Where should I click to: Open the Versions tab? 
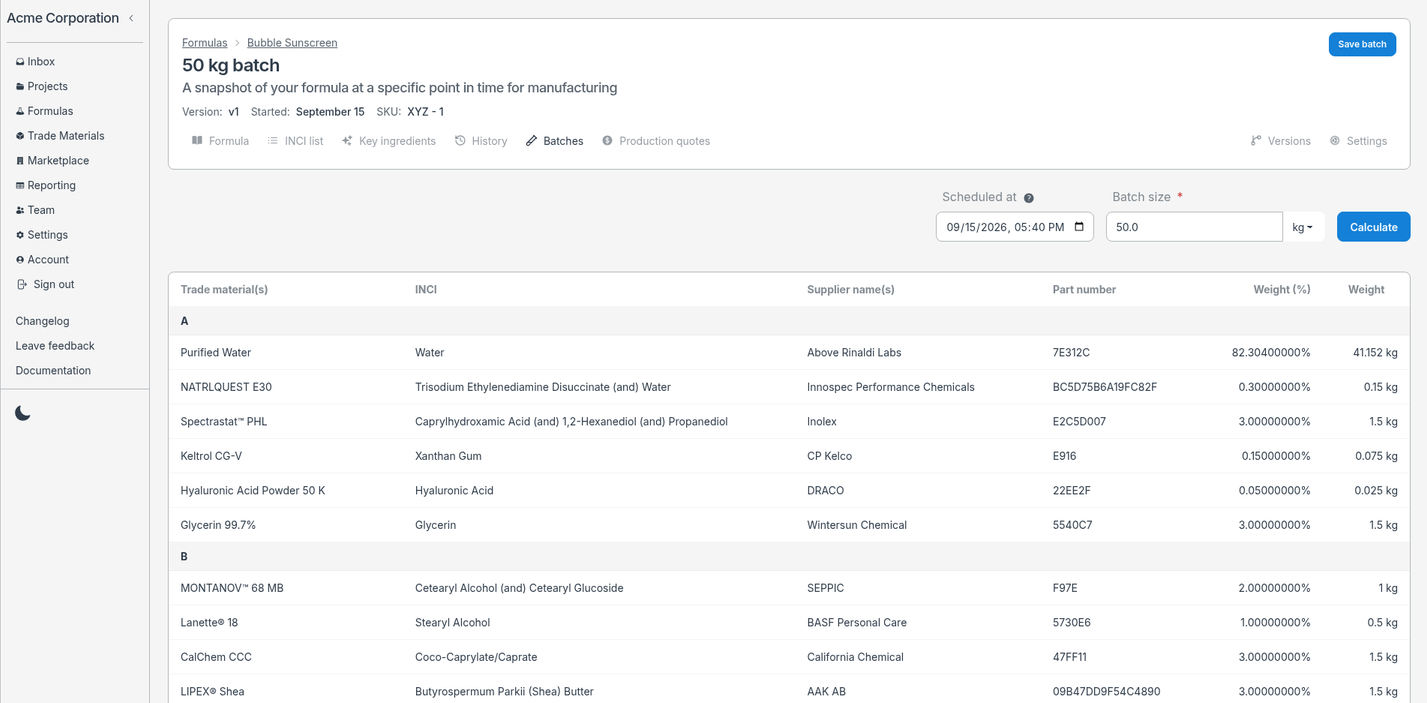click(x=1281, y=141)
